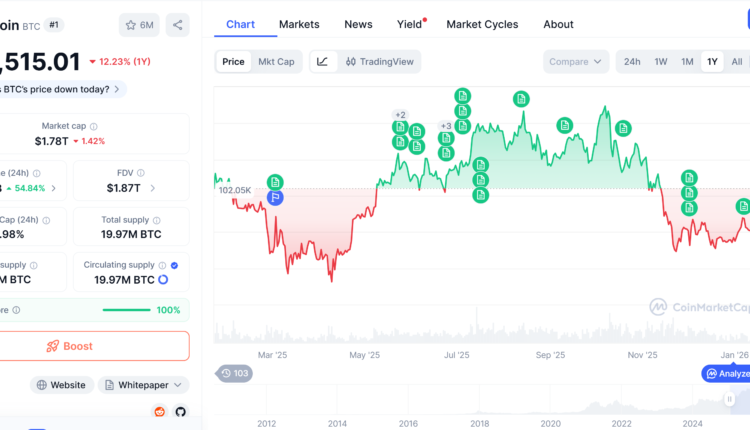This screenshot has height=430, width=750.
Task: Click the share icon button
Action: (x=177, y=25)
